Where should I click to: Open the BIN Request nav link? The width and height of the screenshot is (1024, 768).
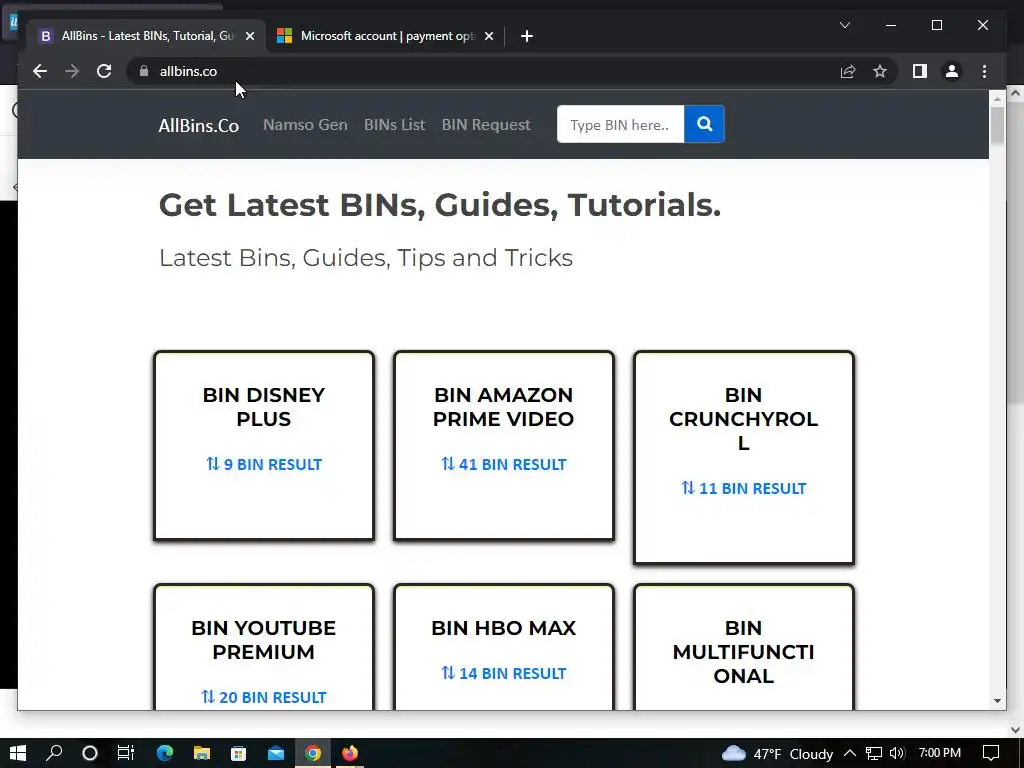tap(486, 125)
